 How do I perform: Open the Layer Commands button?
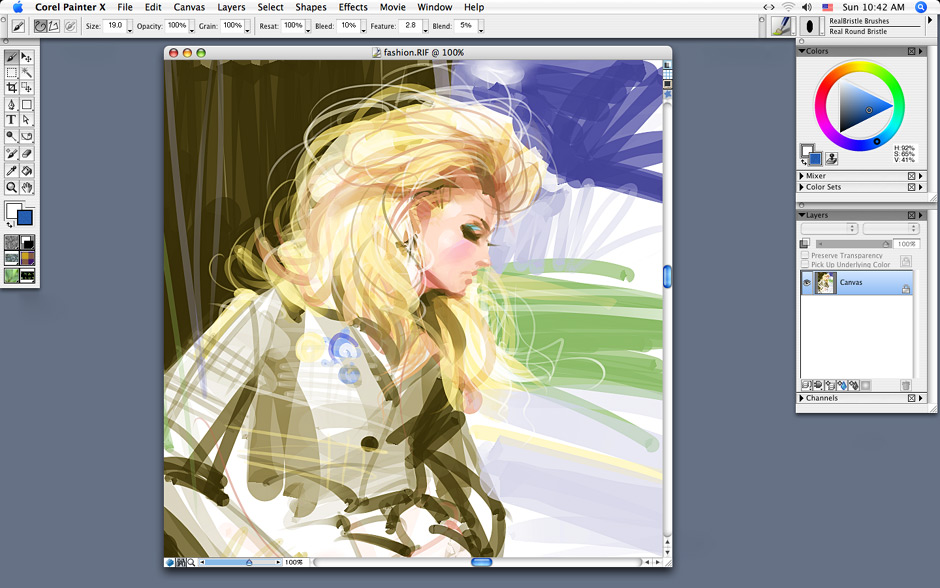[x=807, y=385]
